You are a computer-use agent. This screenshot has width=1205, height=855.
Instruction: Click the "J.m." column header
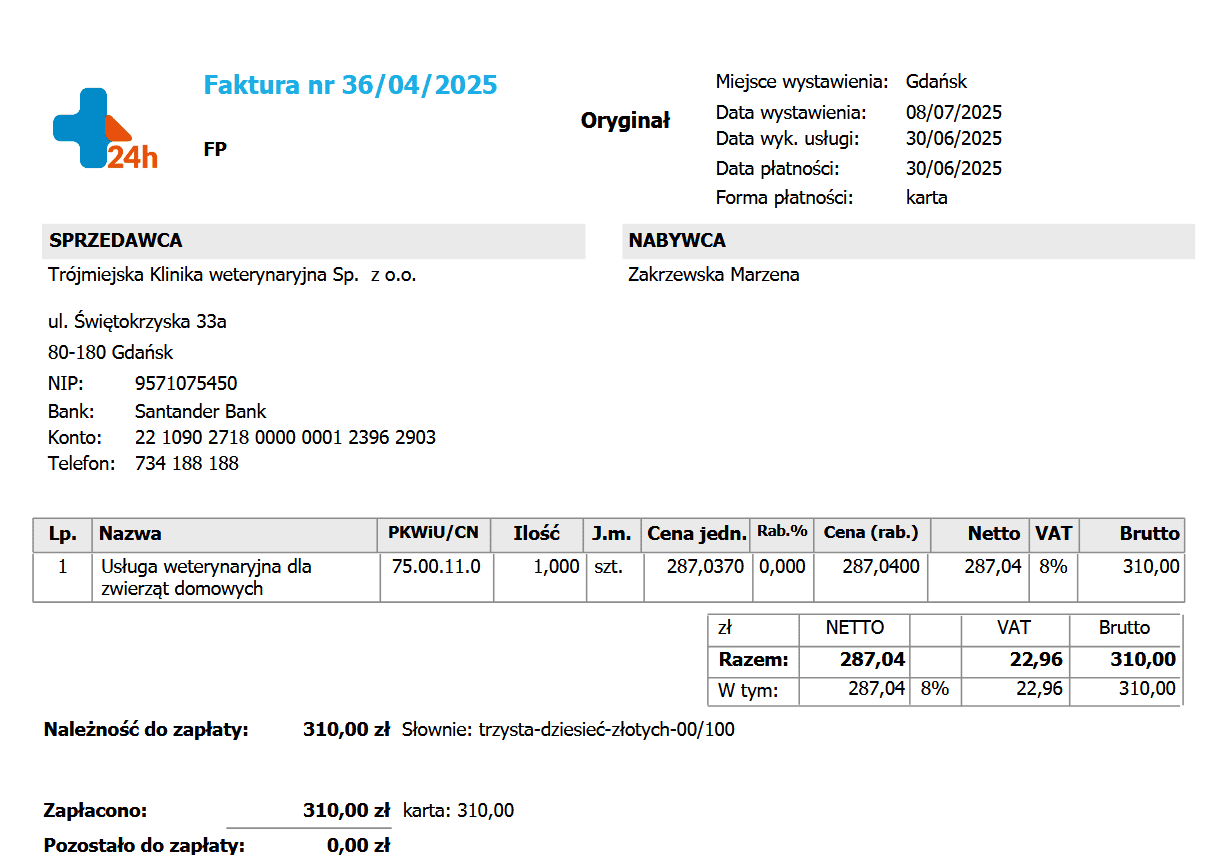[x=611, y=534]
